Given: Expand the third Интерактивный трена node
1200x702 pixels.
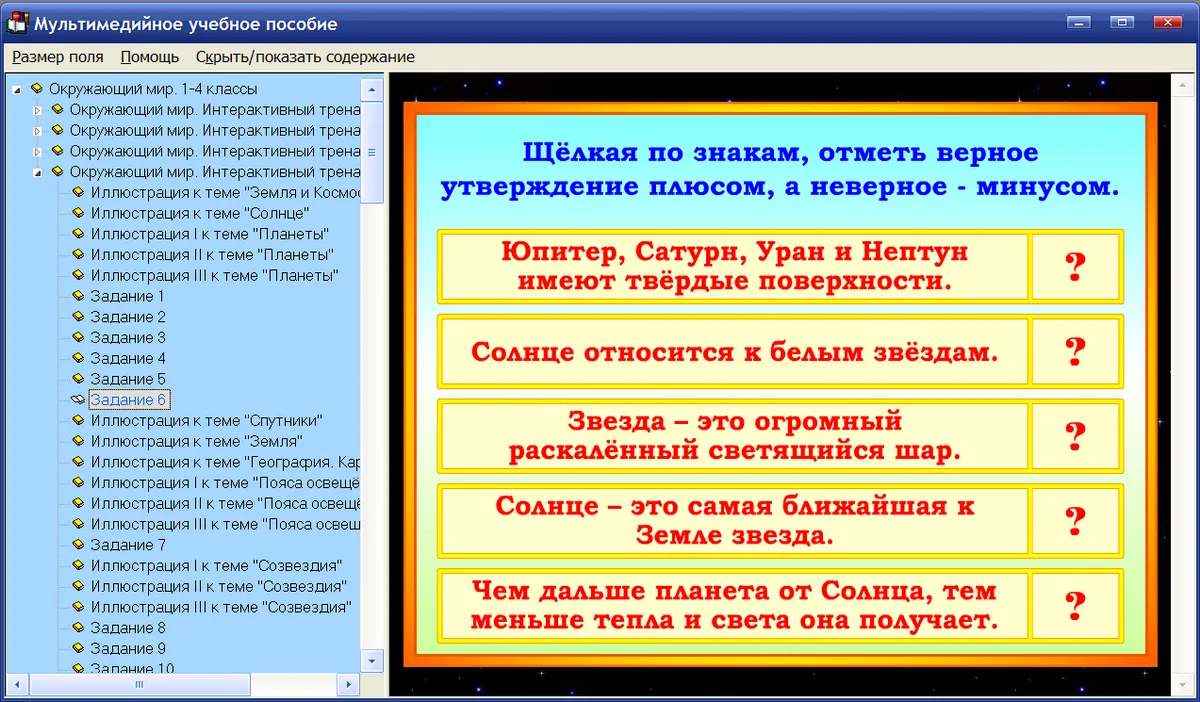Looking at the screenshot, I should tap(38, 151).
